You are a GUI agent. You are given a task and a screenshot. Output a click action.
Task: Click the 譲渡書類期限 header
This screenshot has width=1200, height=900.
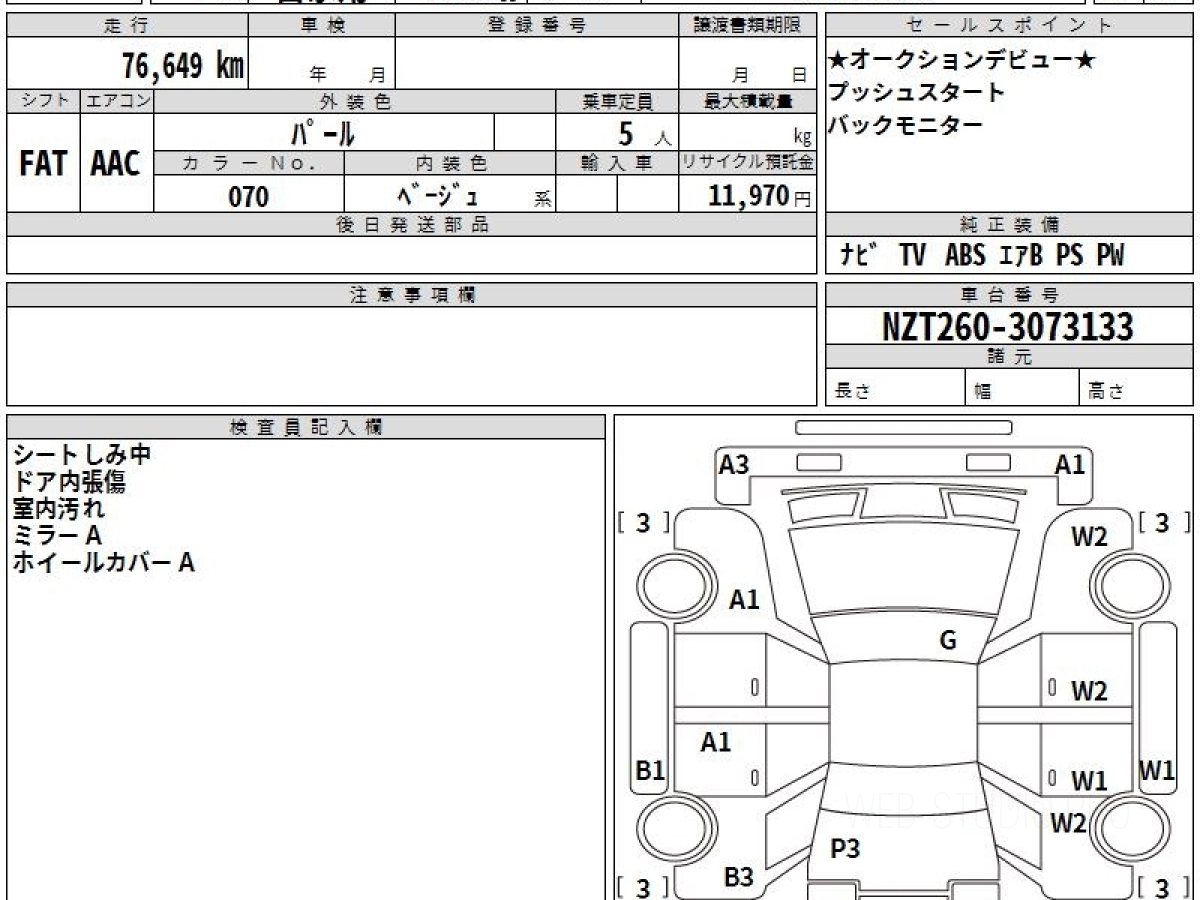747,26
